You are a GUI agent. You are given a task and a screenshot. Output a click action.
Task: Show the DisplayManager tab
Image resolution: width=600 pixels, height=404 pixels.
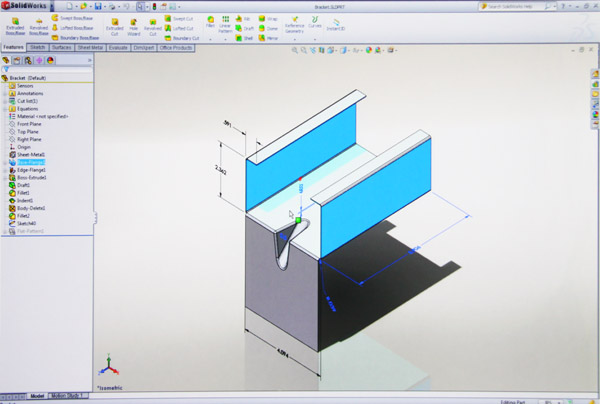tap(50, 60)
